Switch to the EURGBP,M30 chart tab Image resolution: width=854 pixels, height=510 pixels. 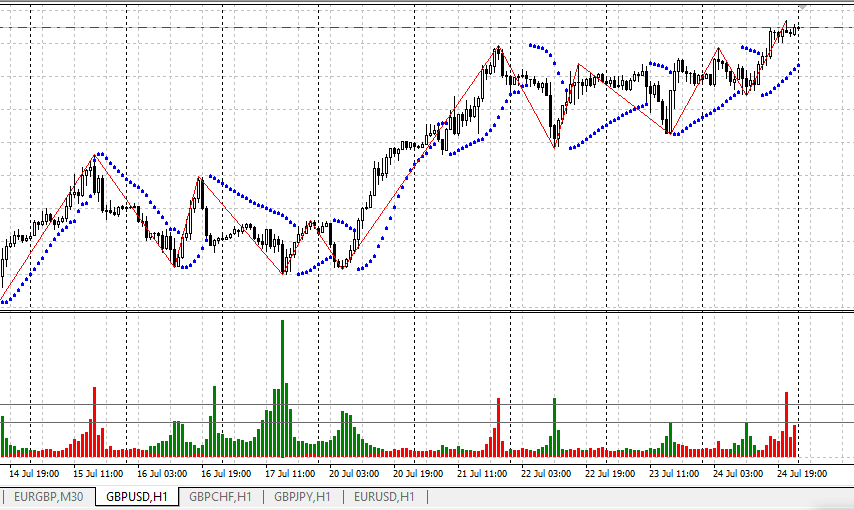pos(48,497)
